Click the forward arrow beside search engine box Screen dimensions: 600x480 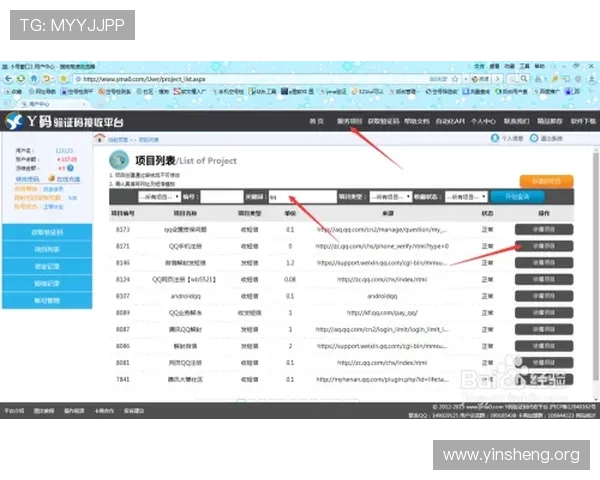pos(497,79)
